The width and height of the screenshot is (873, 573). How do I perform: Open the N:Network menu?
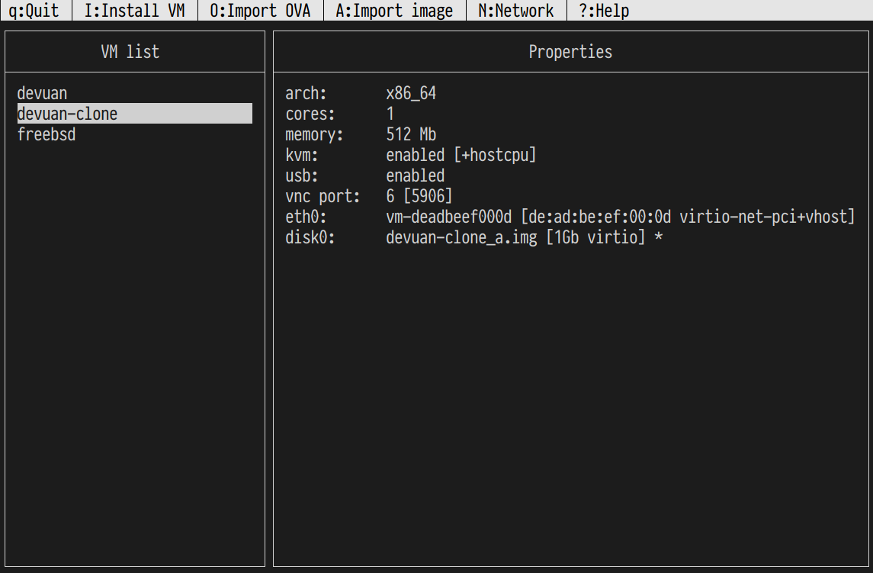coord(516,11)
